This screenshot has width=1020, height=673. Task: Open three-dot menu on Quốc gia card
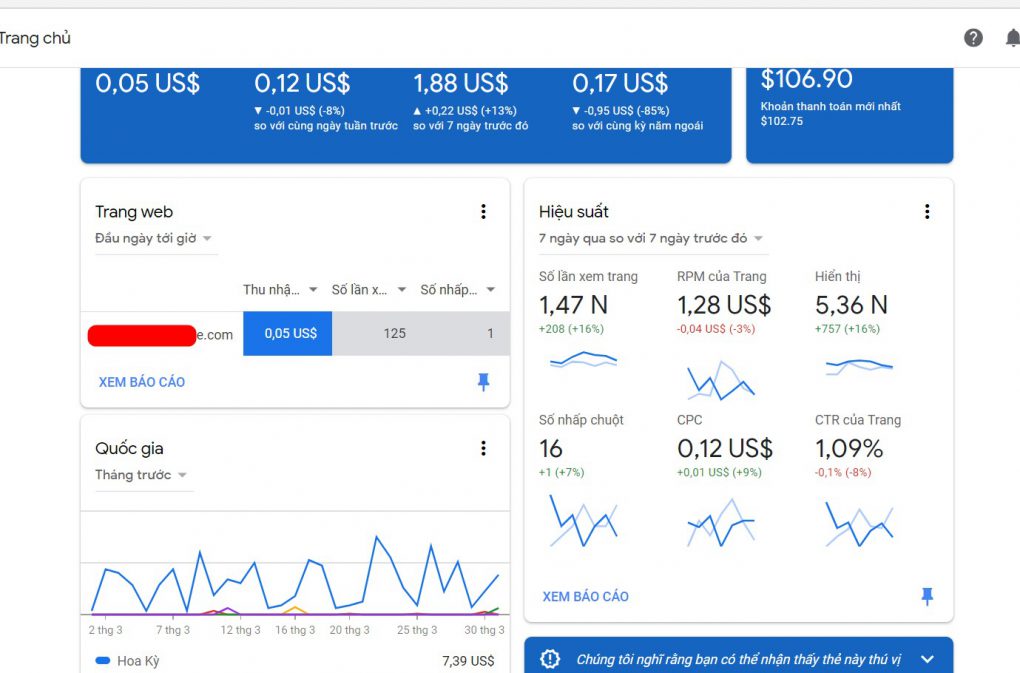coord(483,448)
